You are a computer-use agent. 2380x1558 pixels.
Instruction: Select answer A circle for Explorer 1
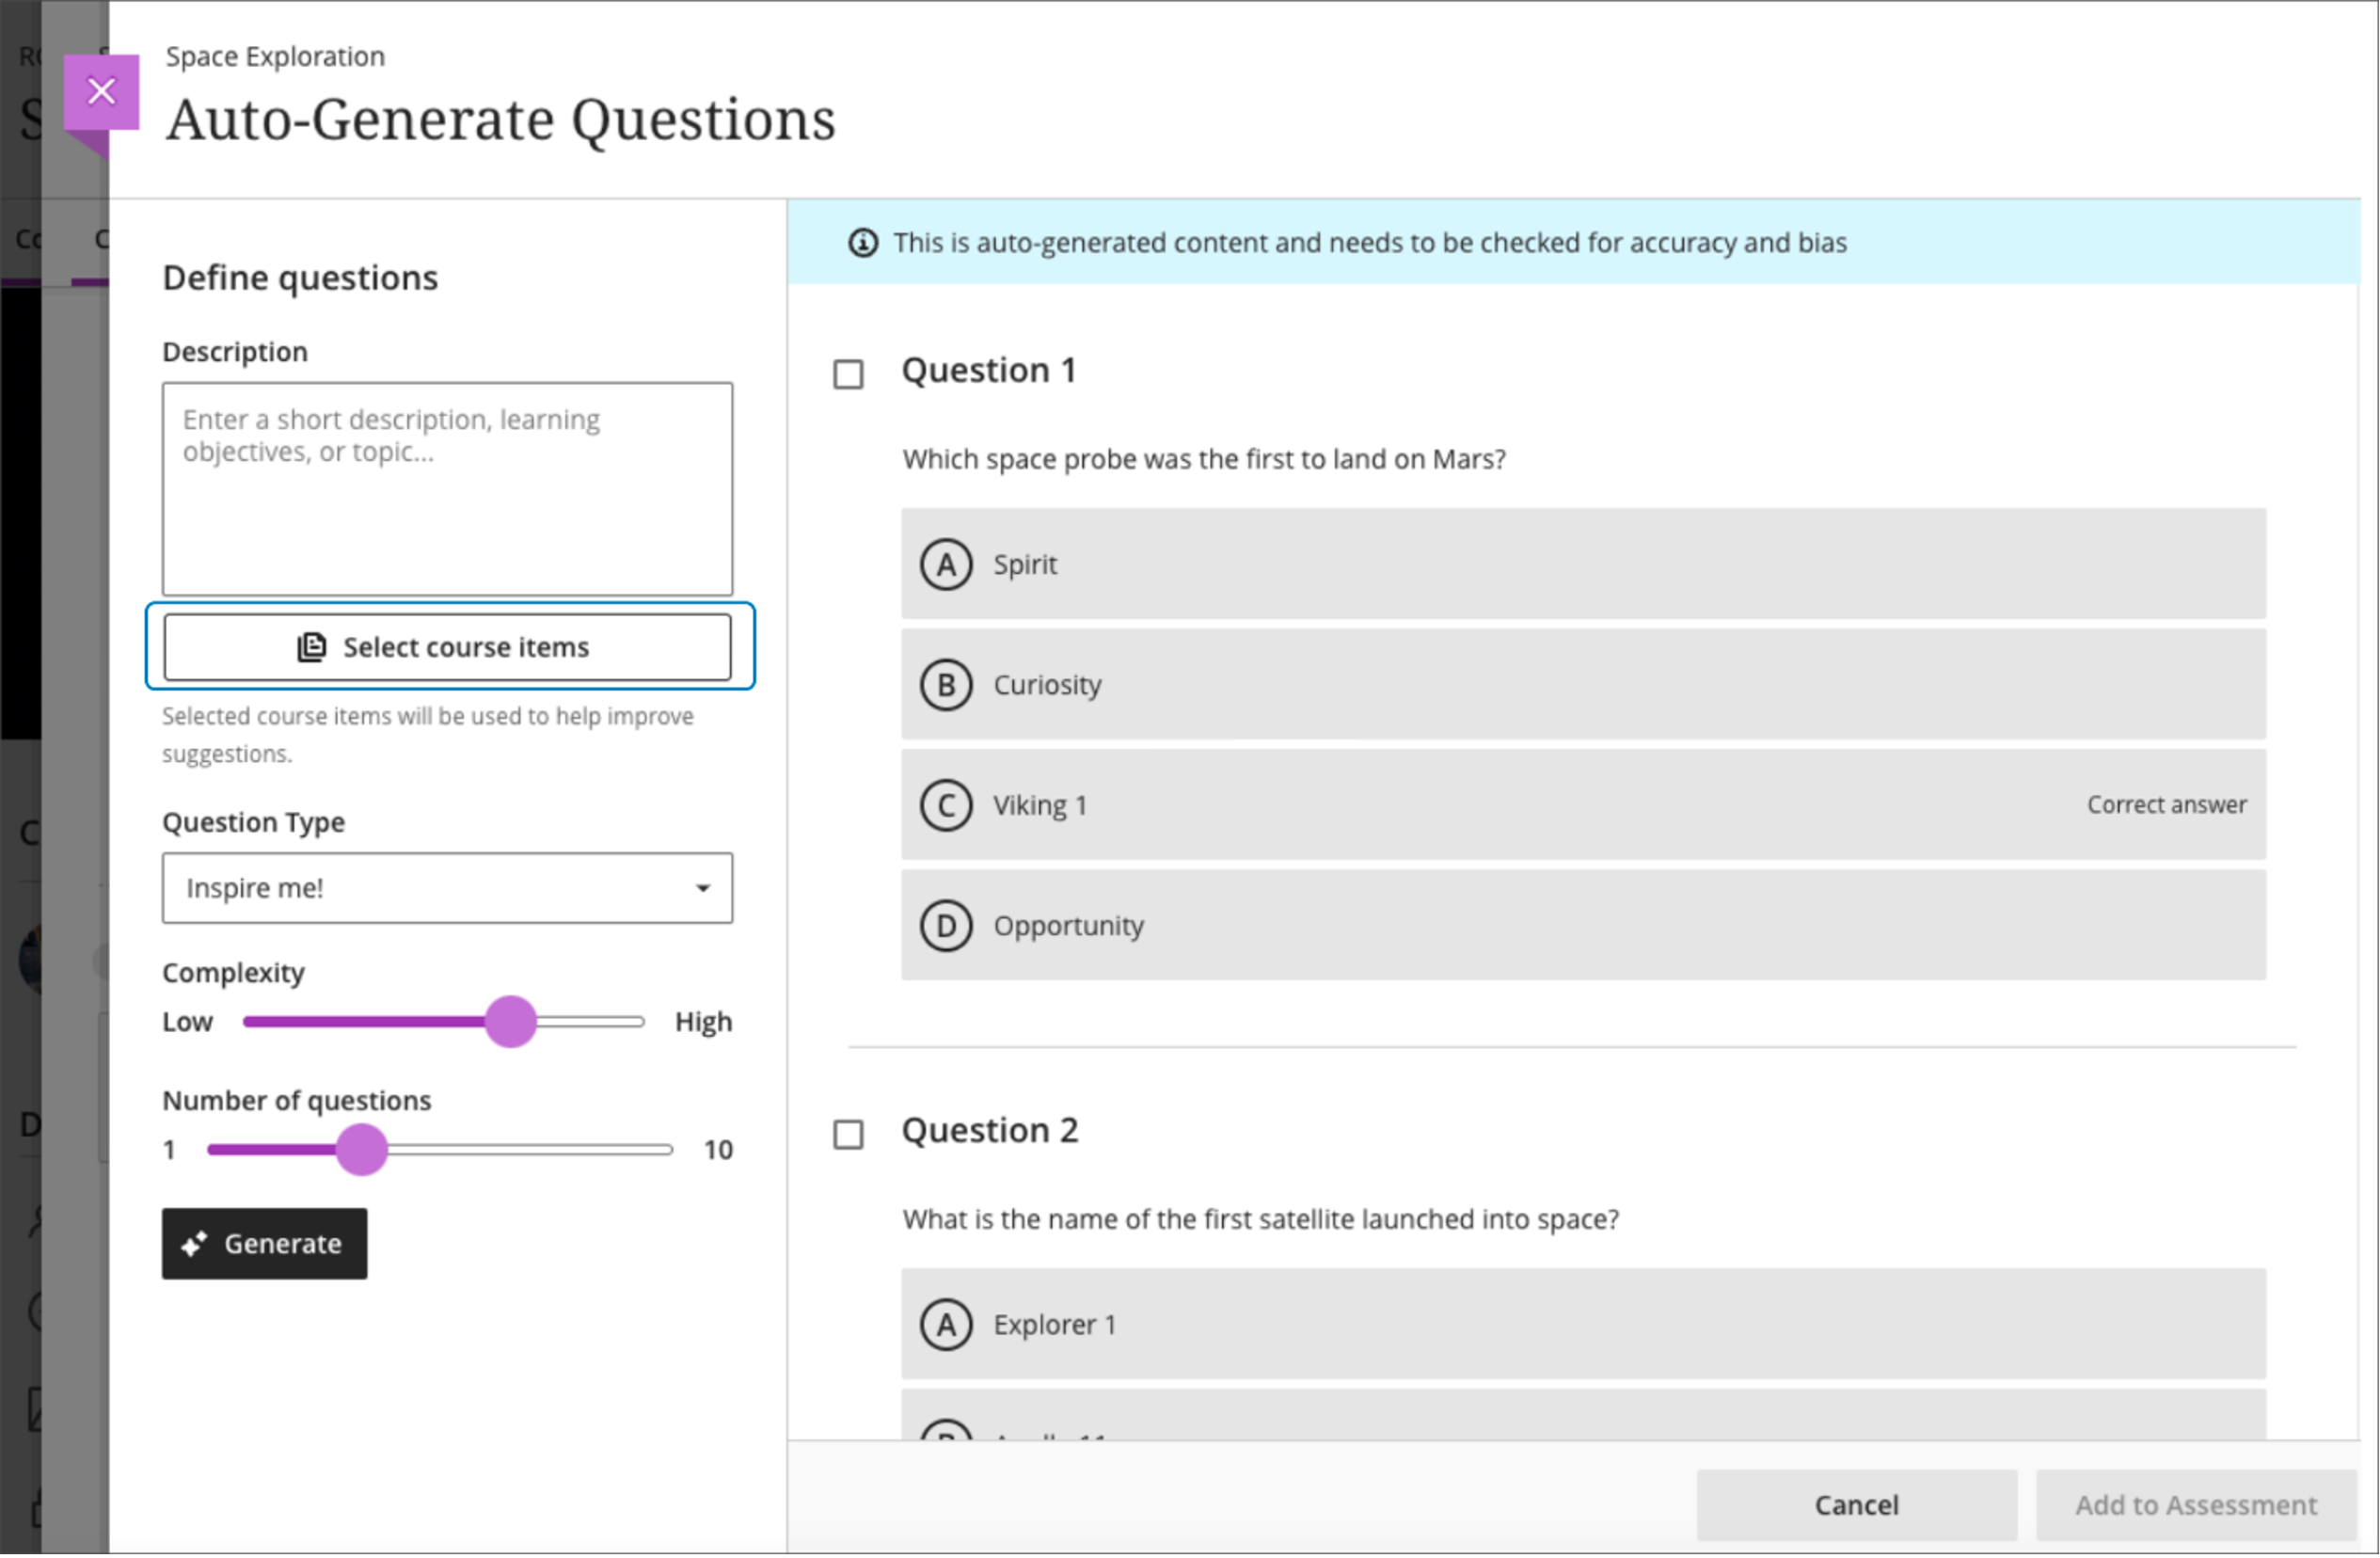pos(945,1324)
